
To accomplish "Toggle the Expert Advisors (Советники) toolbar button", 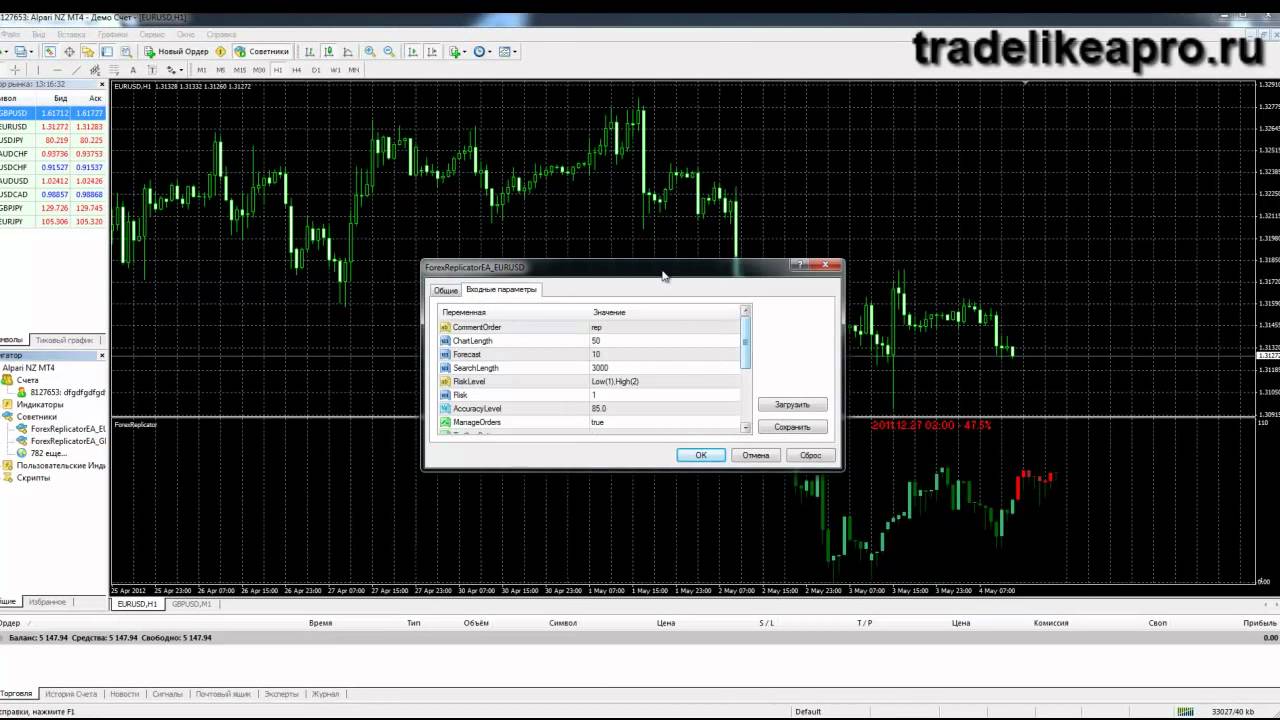I will (x=262, y=51).
